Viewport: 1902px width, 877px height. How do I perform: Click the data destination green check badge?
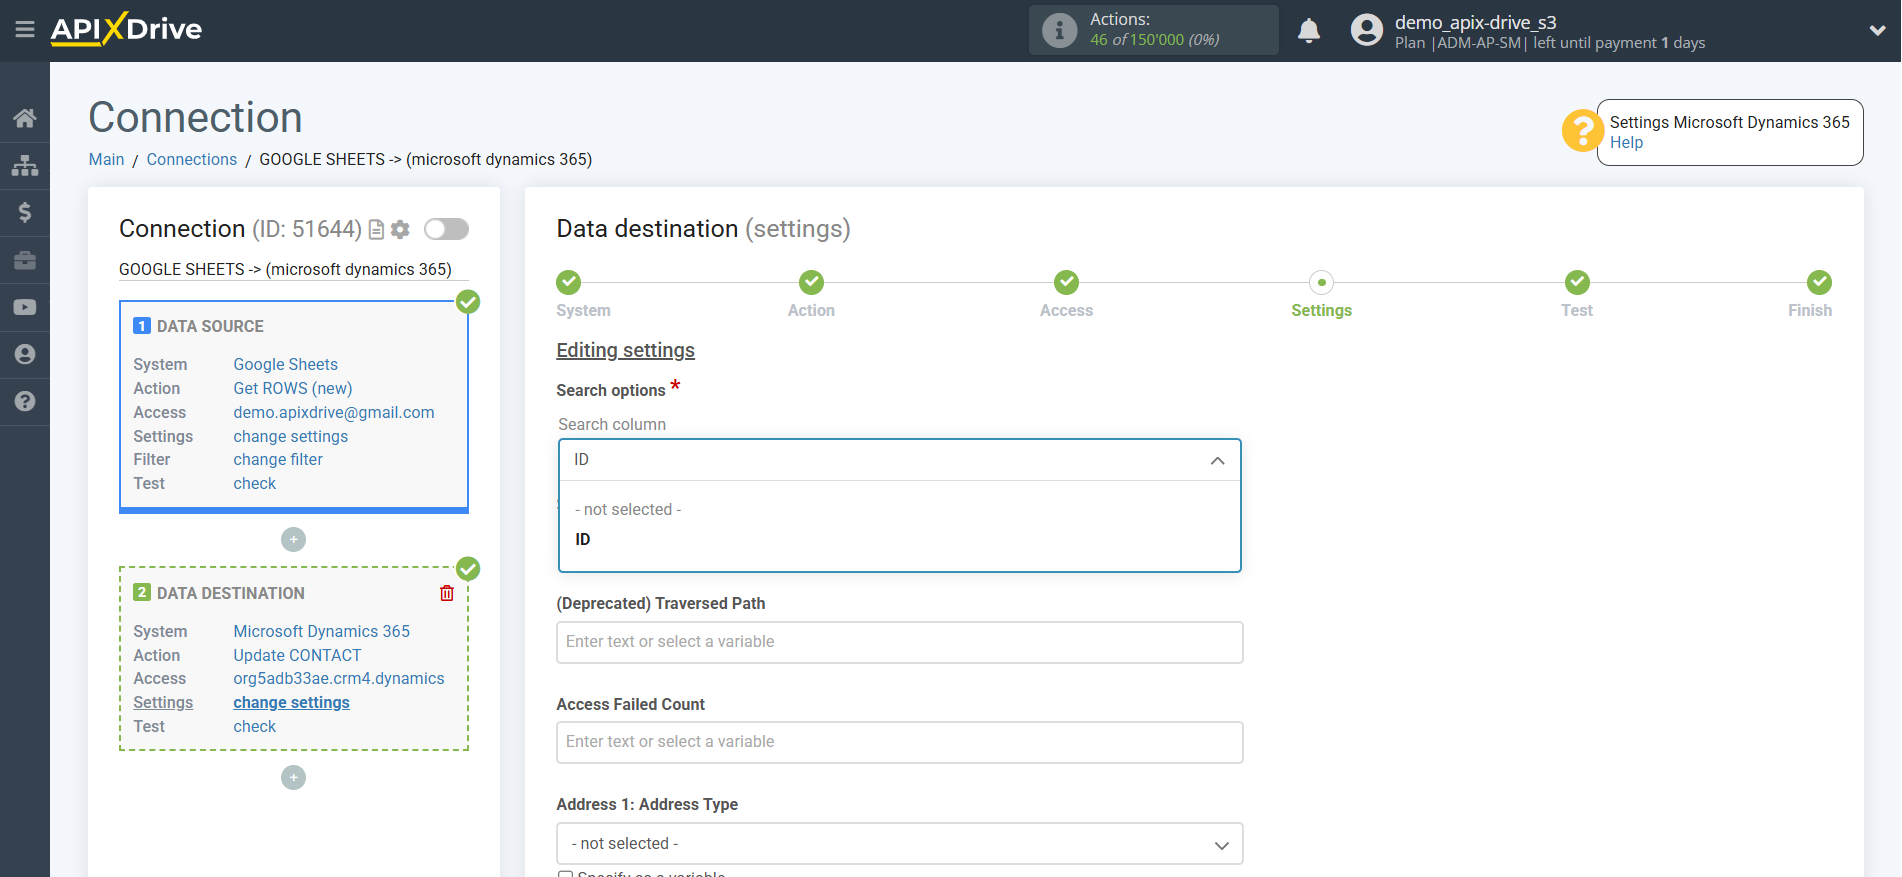click(468, 569)
